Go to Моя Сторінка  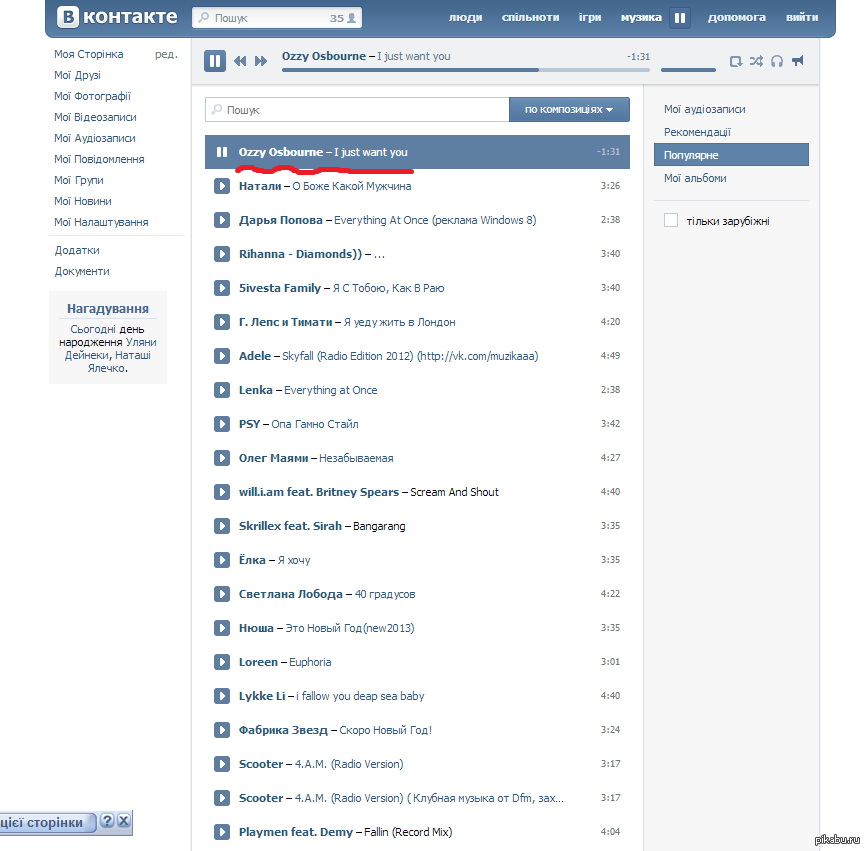point(89,54)
